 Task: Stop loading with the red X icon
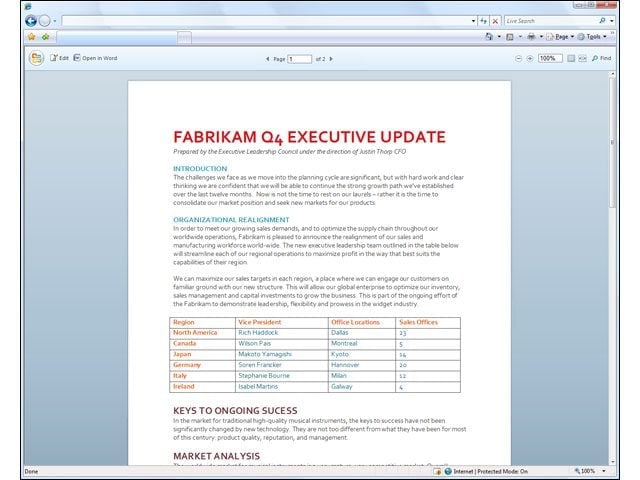495,21
